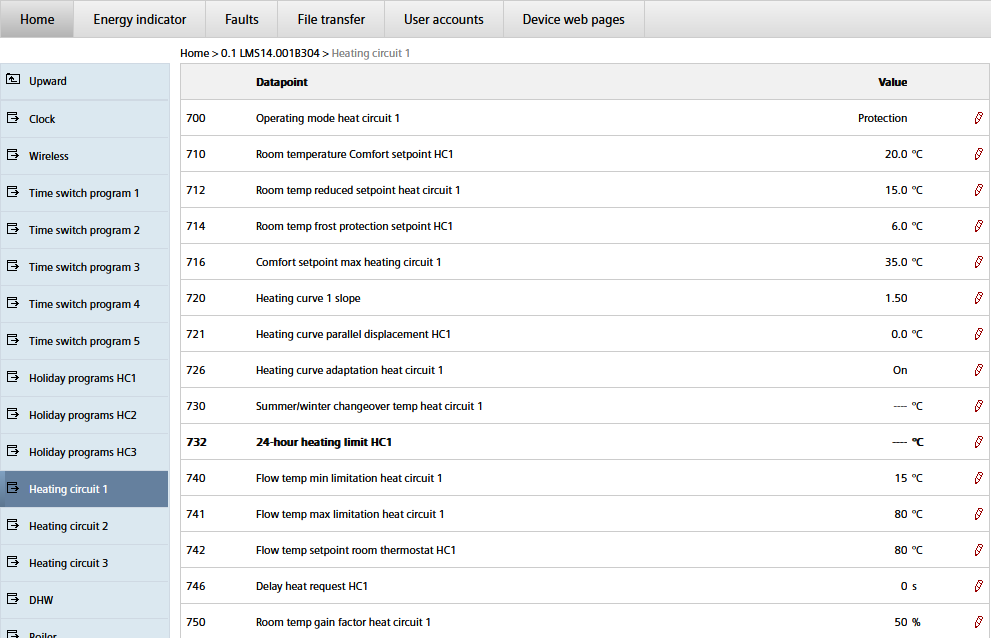The image size is (991, 638).
Task: Open the Energy indicator tab
Action: 140,19
